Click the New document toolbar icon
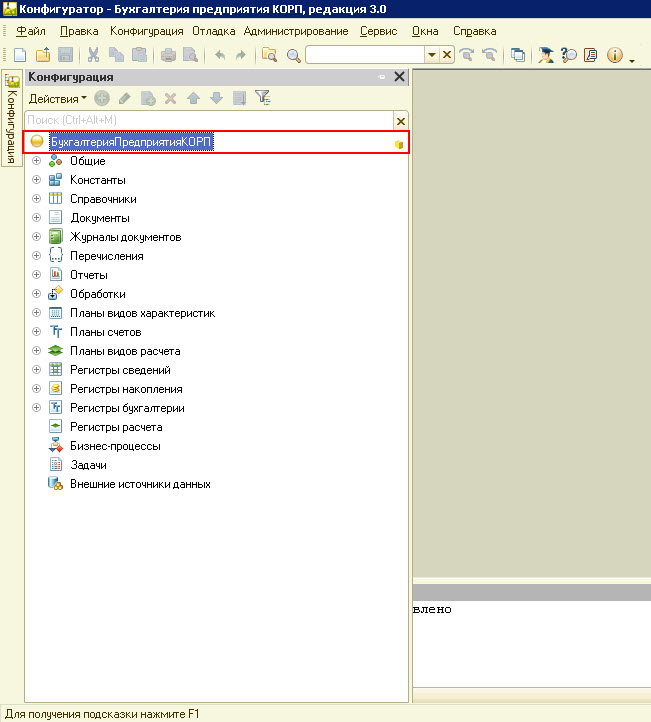The image size is (651, 722). pos(20,55)
